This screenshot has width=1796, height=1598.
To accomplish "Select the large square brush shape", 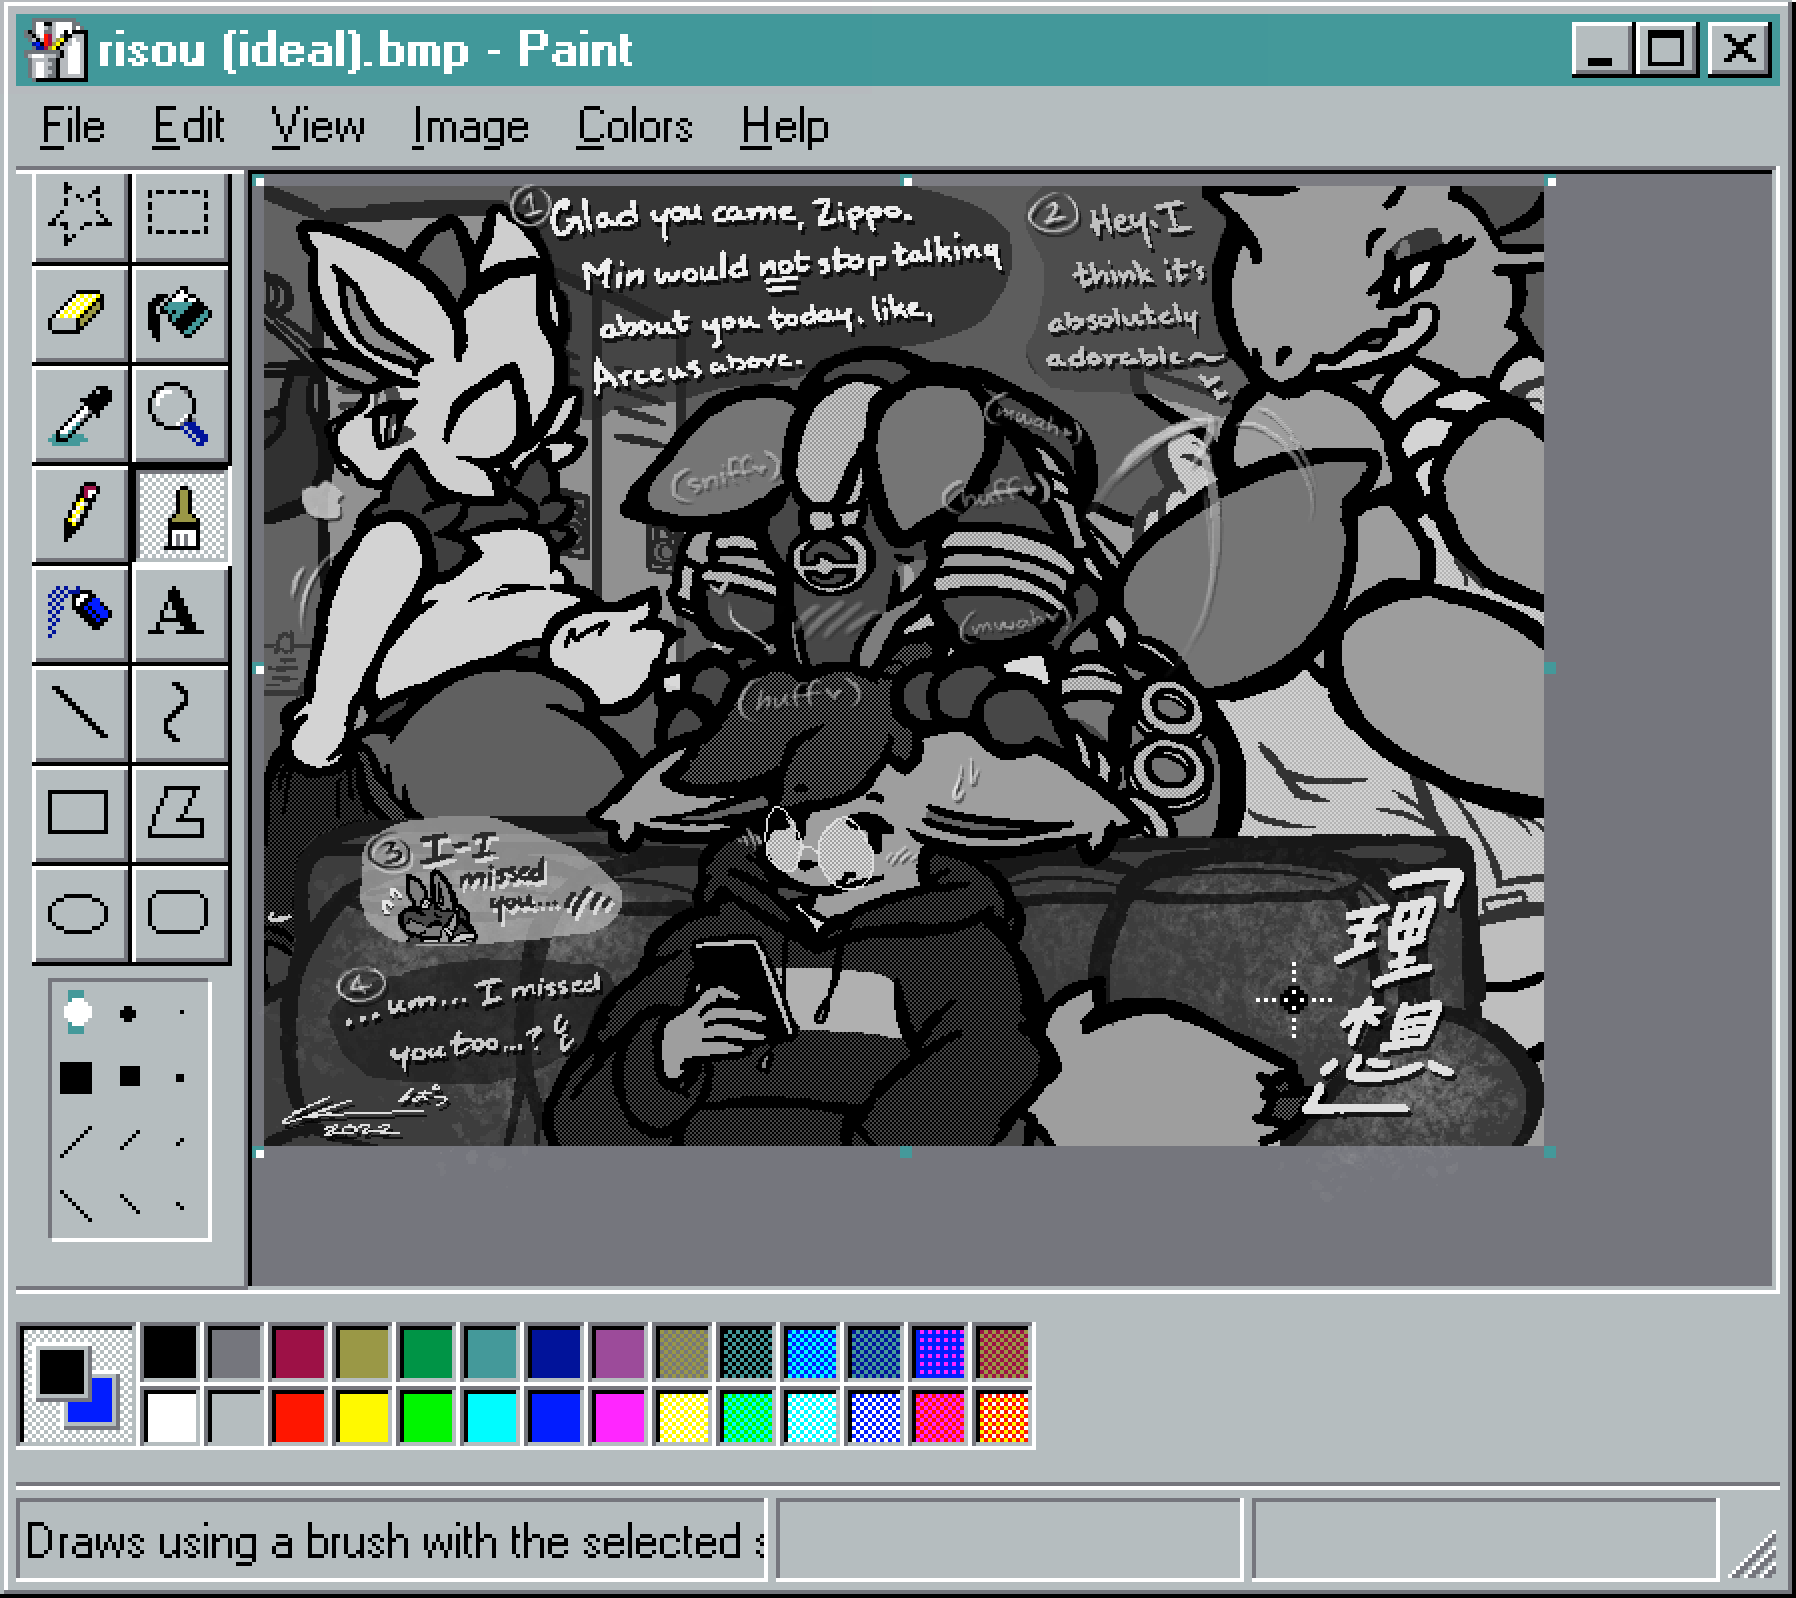I will (76, 1078).
